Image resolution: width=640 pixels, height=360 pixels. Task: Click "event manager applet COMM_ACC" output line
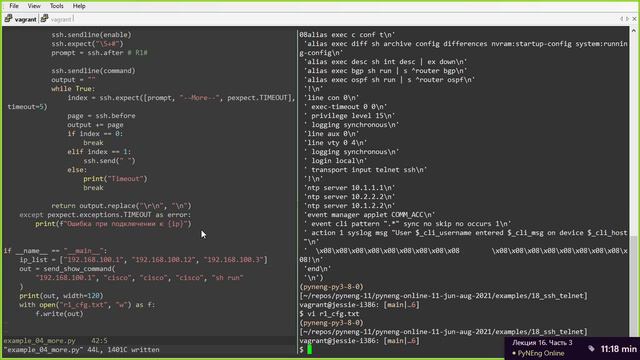[x=369, y=215]
